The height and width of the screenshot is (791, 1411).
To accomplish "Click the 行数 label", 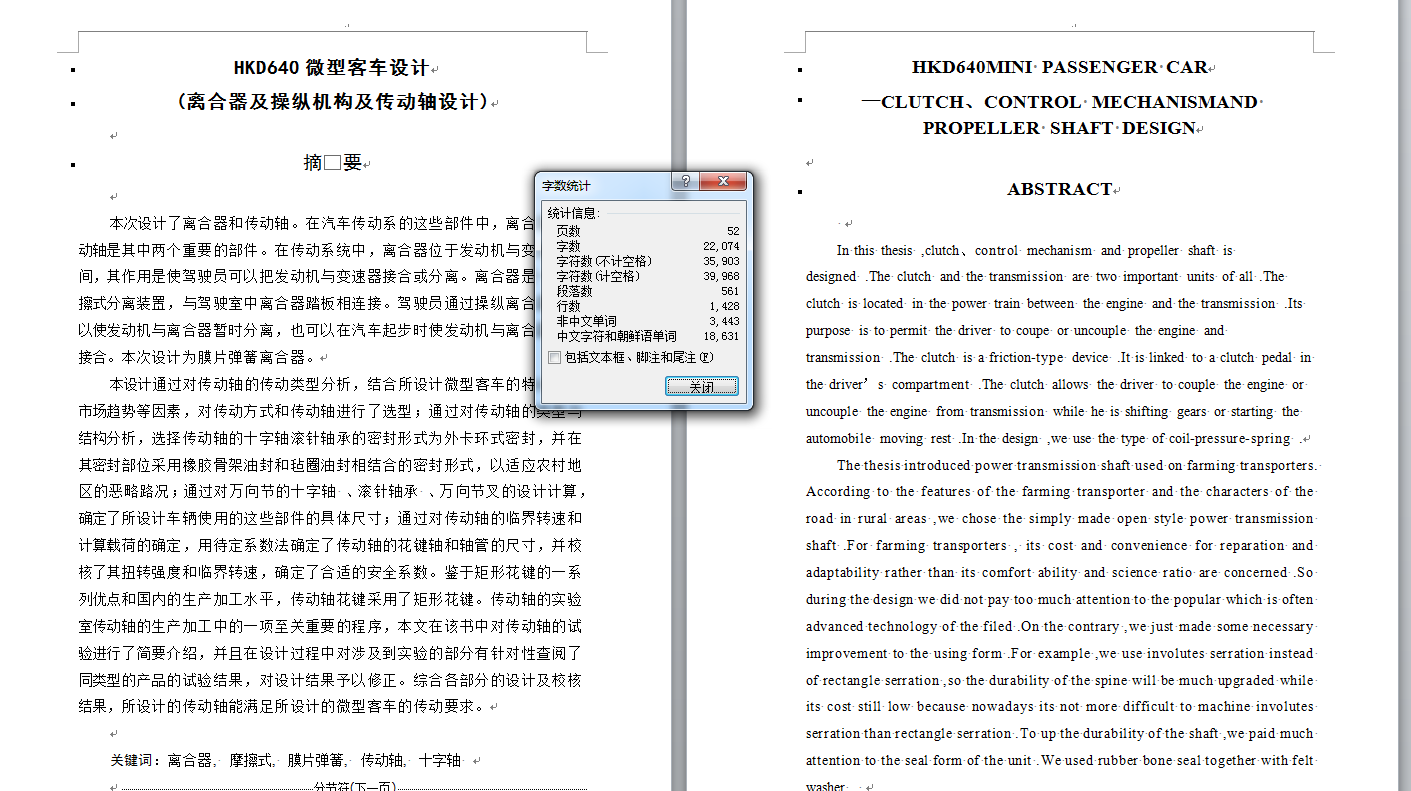I will 568,306.
